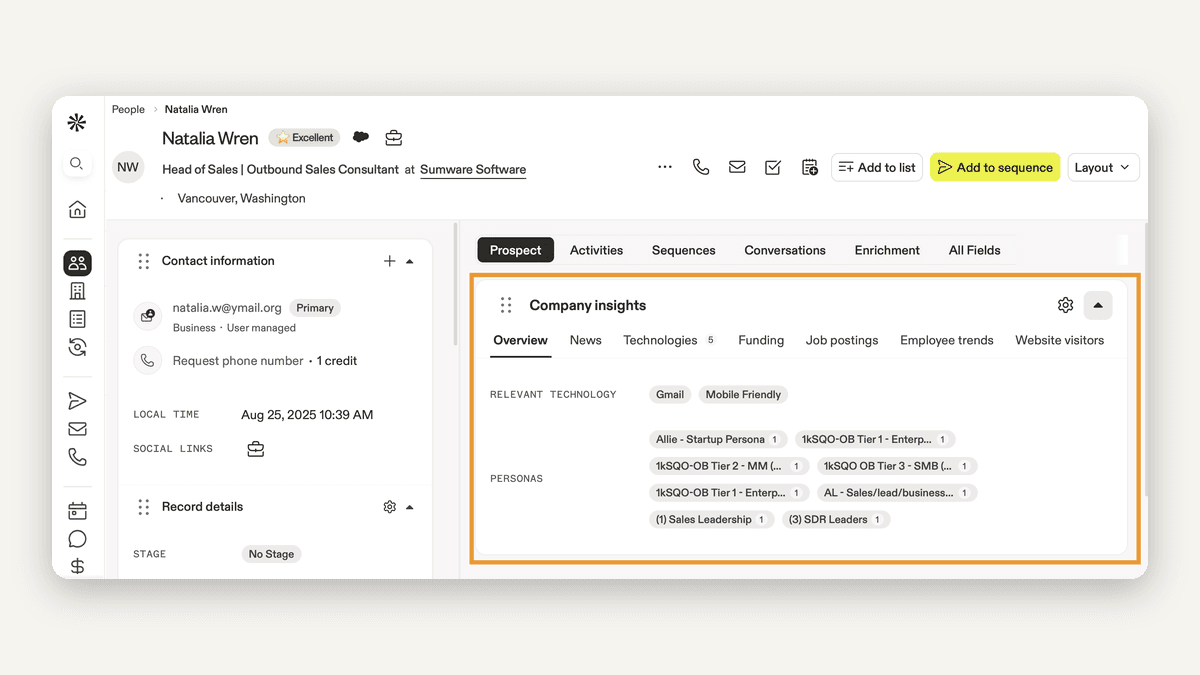Image resolution: width=1200 pixels, height=675 pixels.
Task: Collapse the Company insights panel
Action: pyautogui.click(x=1098, y=305)
